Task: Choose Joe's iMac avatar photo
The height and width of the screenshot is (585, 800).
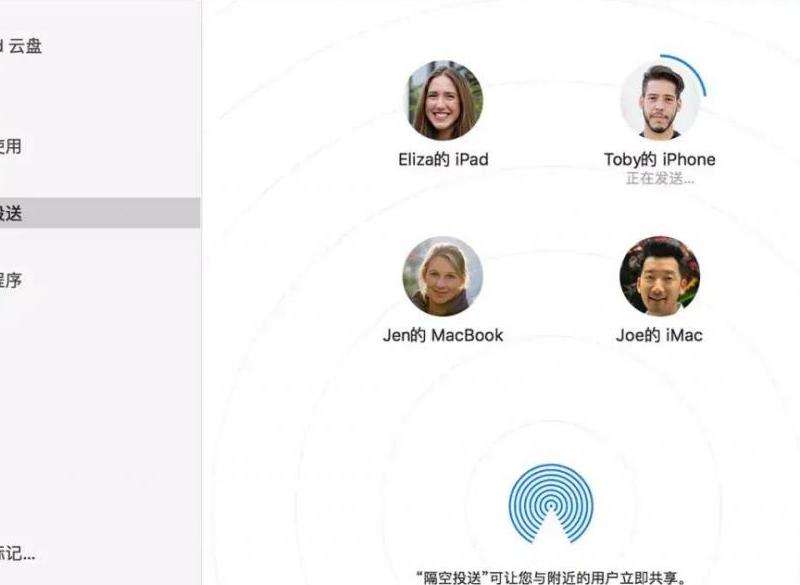Action: [x=660, y=276]
